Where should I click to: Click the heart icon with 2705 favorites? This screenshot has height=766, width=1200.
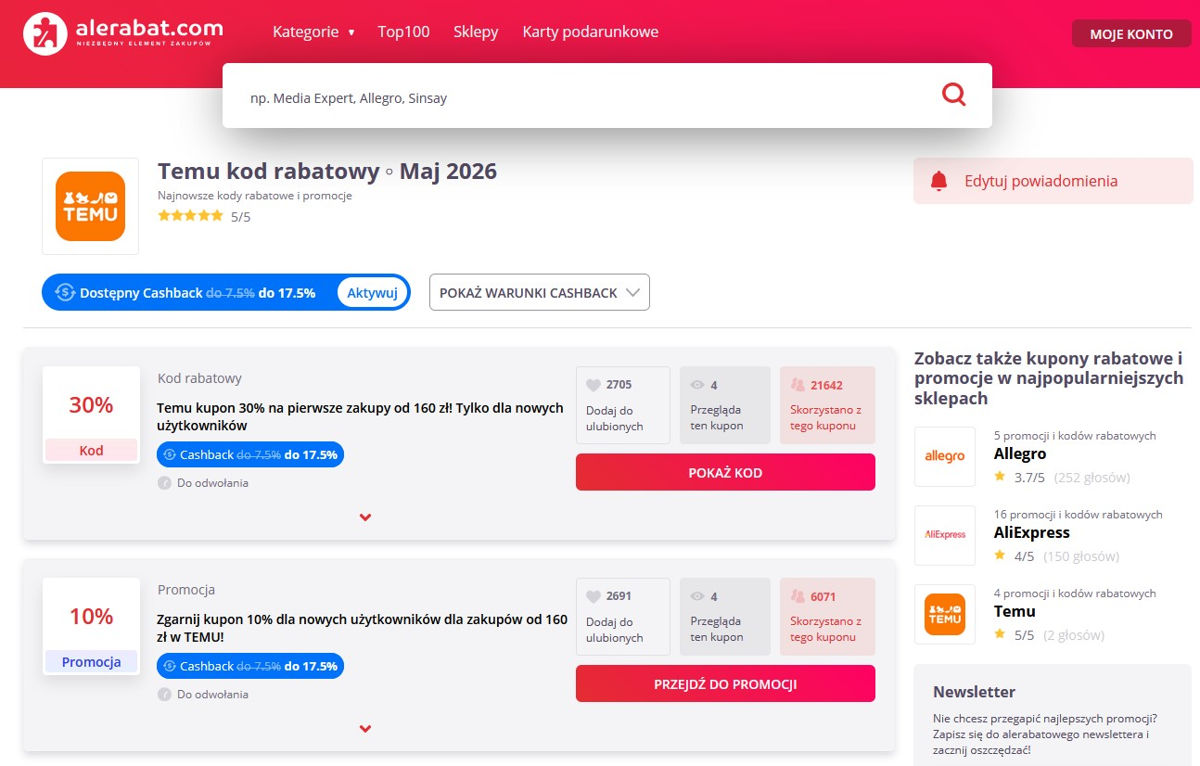point(593,385)
